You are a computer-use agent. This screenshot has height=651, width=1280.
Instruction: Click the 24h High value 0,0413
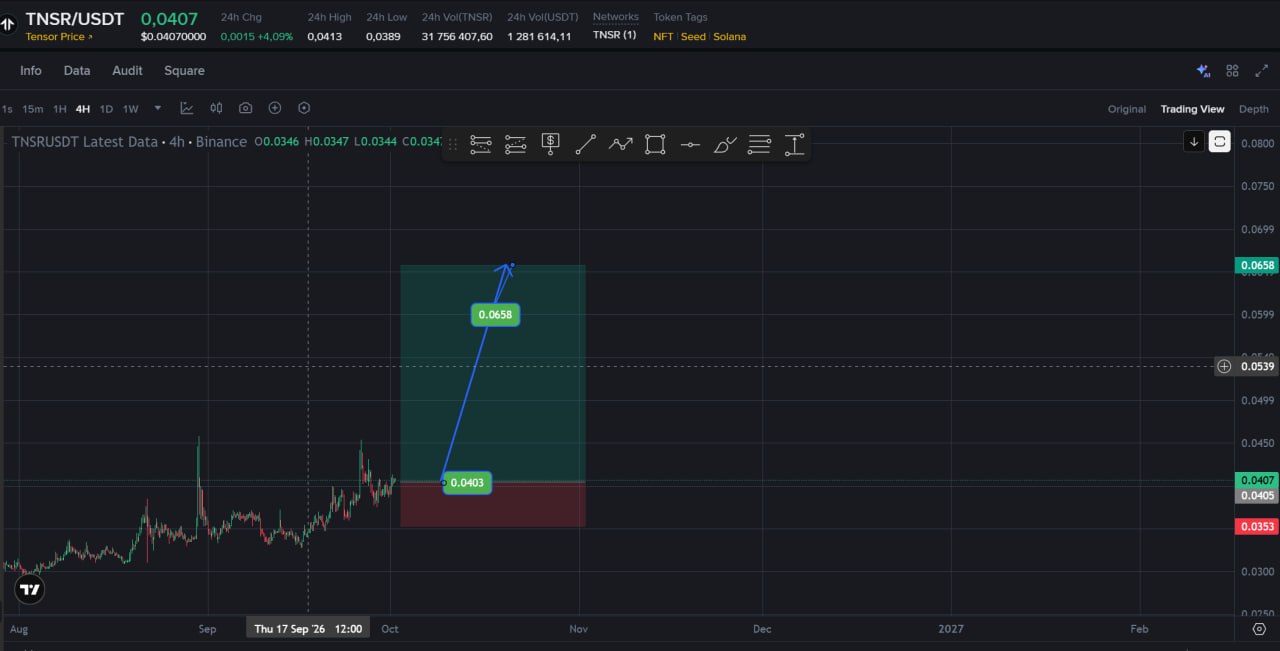coord(324,37)
